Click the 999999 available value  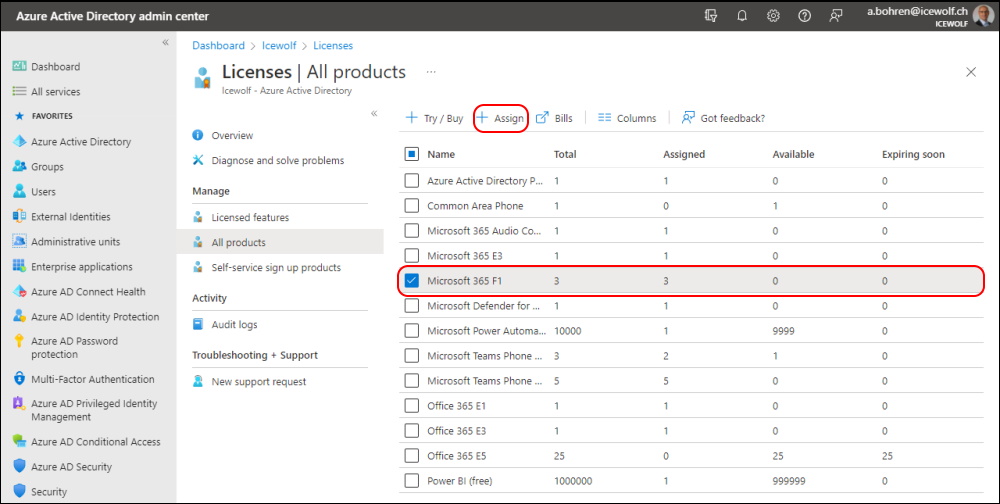[790, 480]
